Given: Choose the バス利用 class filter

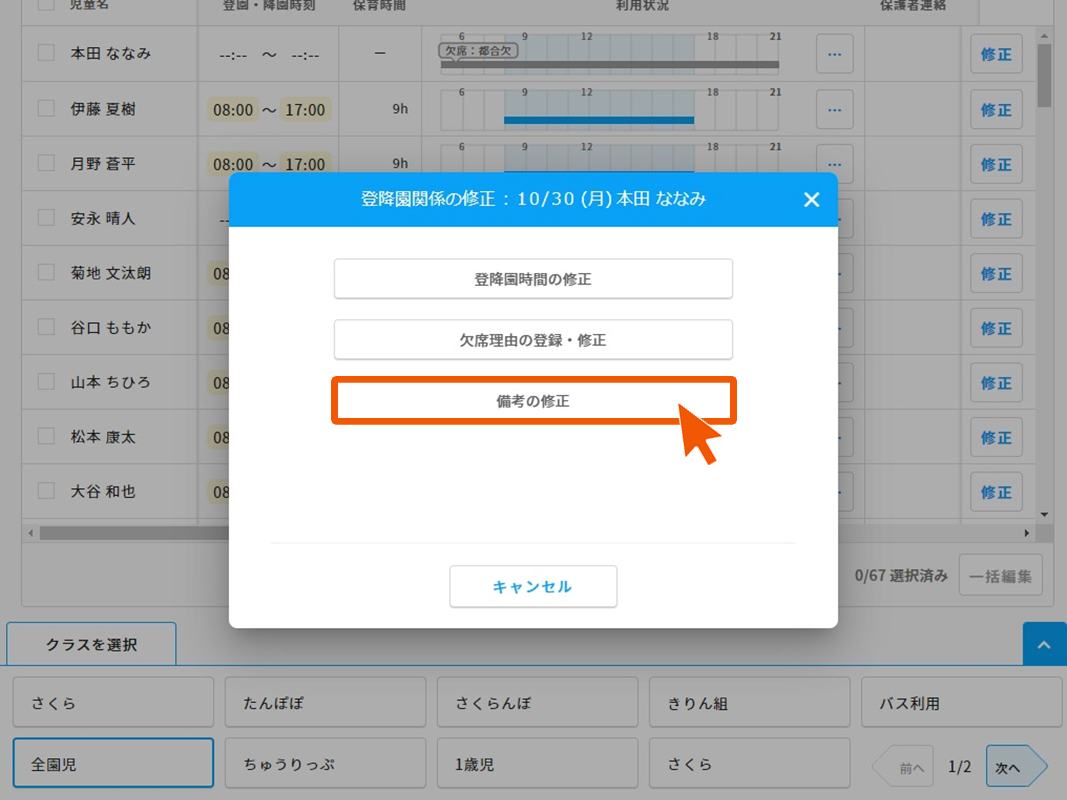Looking at the screenshot, I should coord(961,703).
